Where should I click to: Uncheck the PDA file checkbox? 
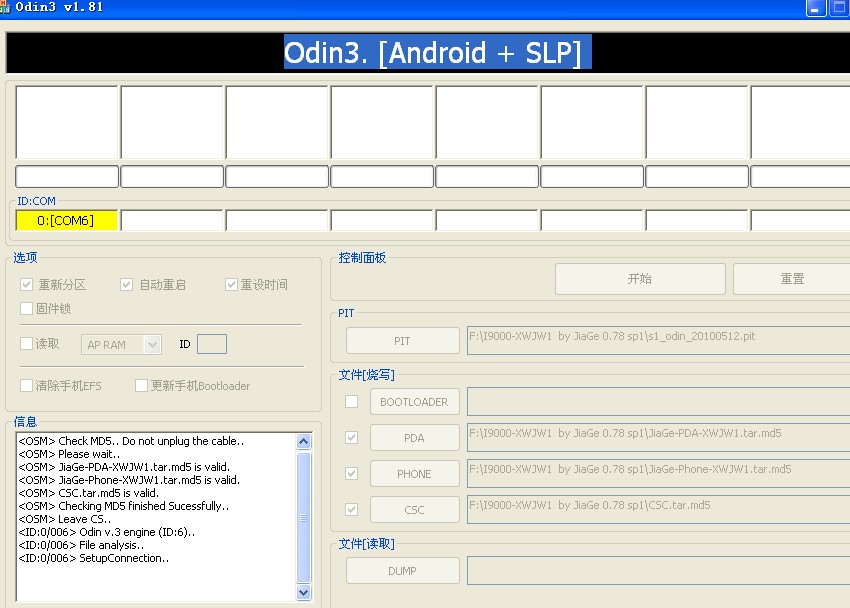click(351, 437)
